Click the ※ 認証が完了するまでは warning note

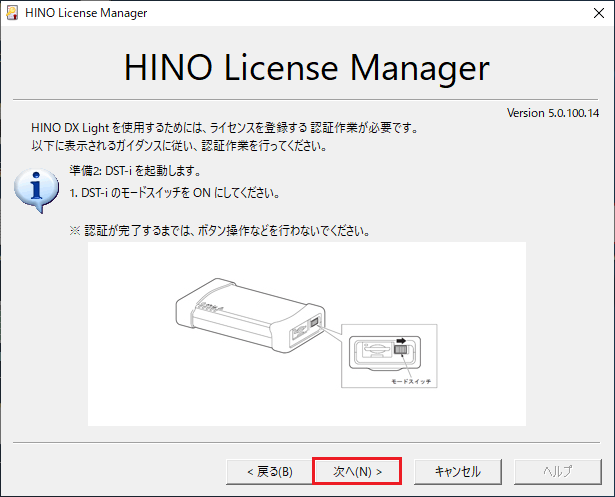tap(220, 231)
